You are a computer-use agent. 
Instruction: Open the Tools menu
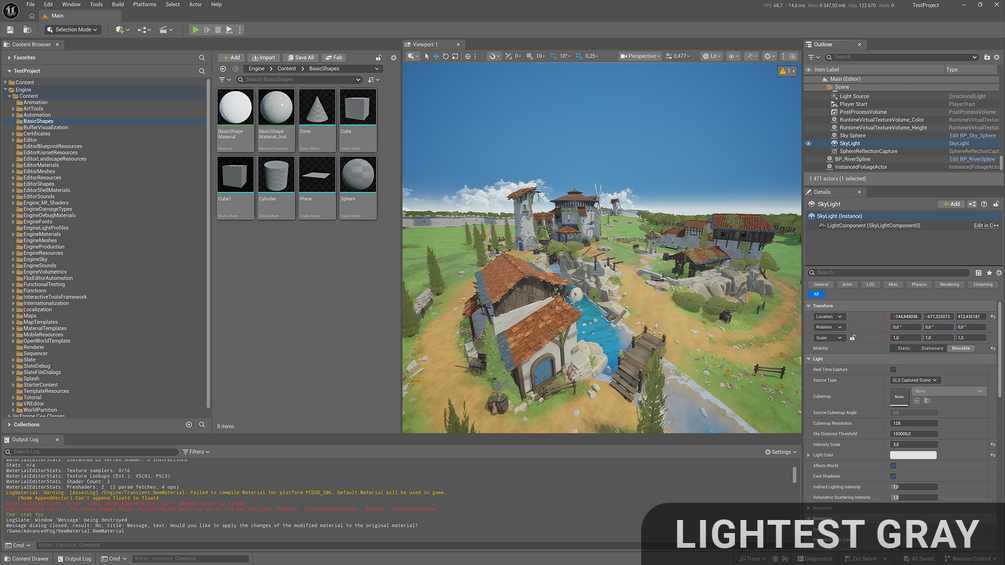pos(96,4)
